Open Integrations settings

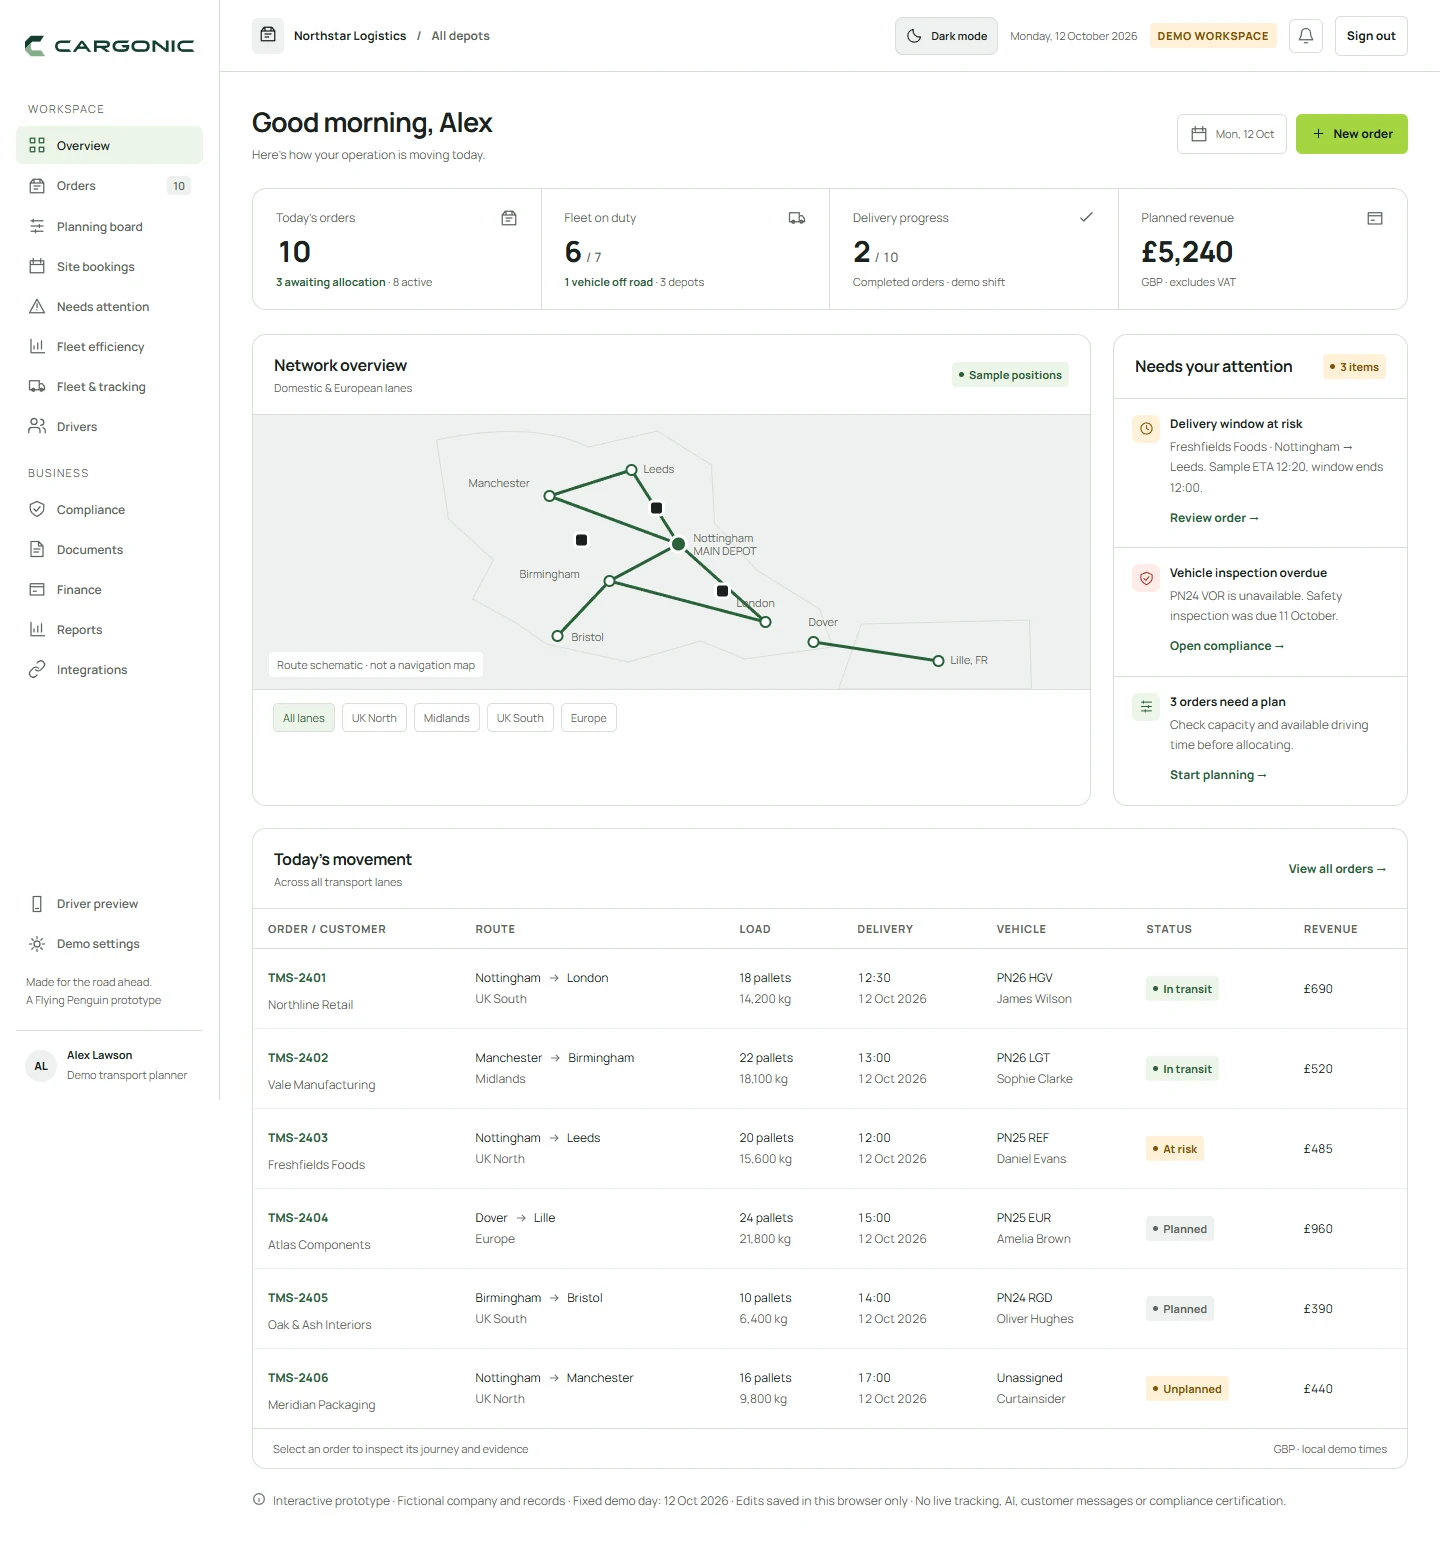coord(109,670)
